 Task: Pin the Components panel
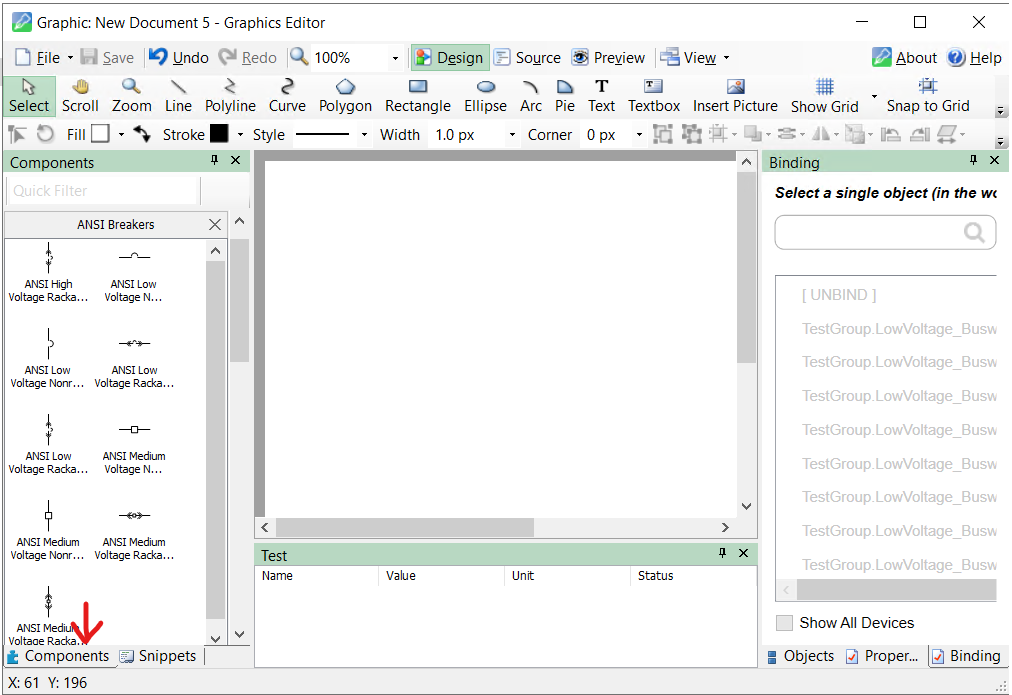tap(215, 160)
